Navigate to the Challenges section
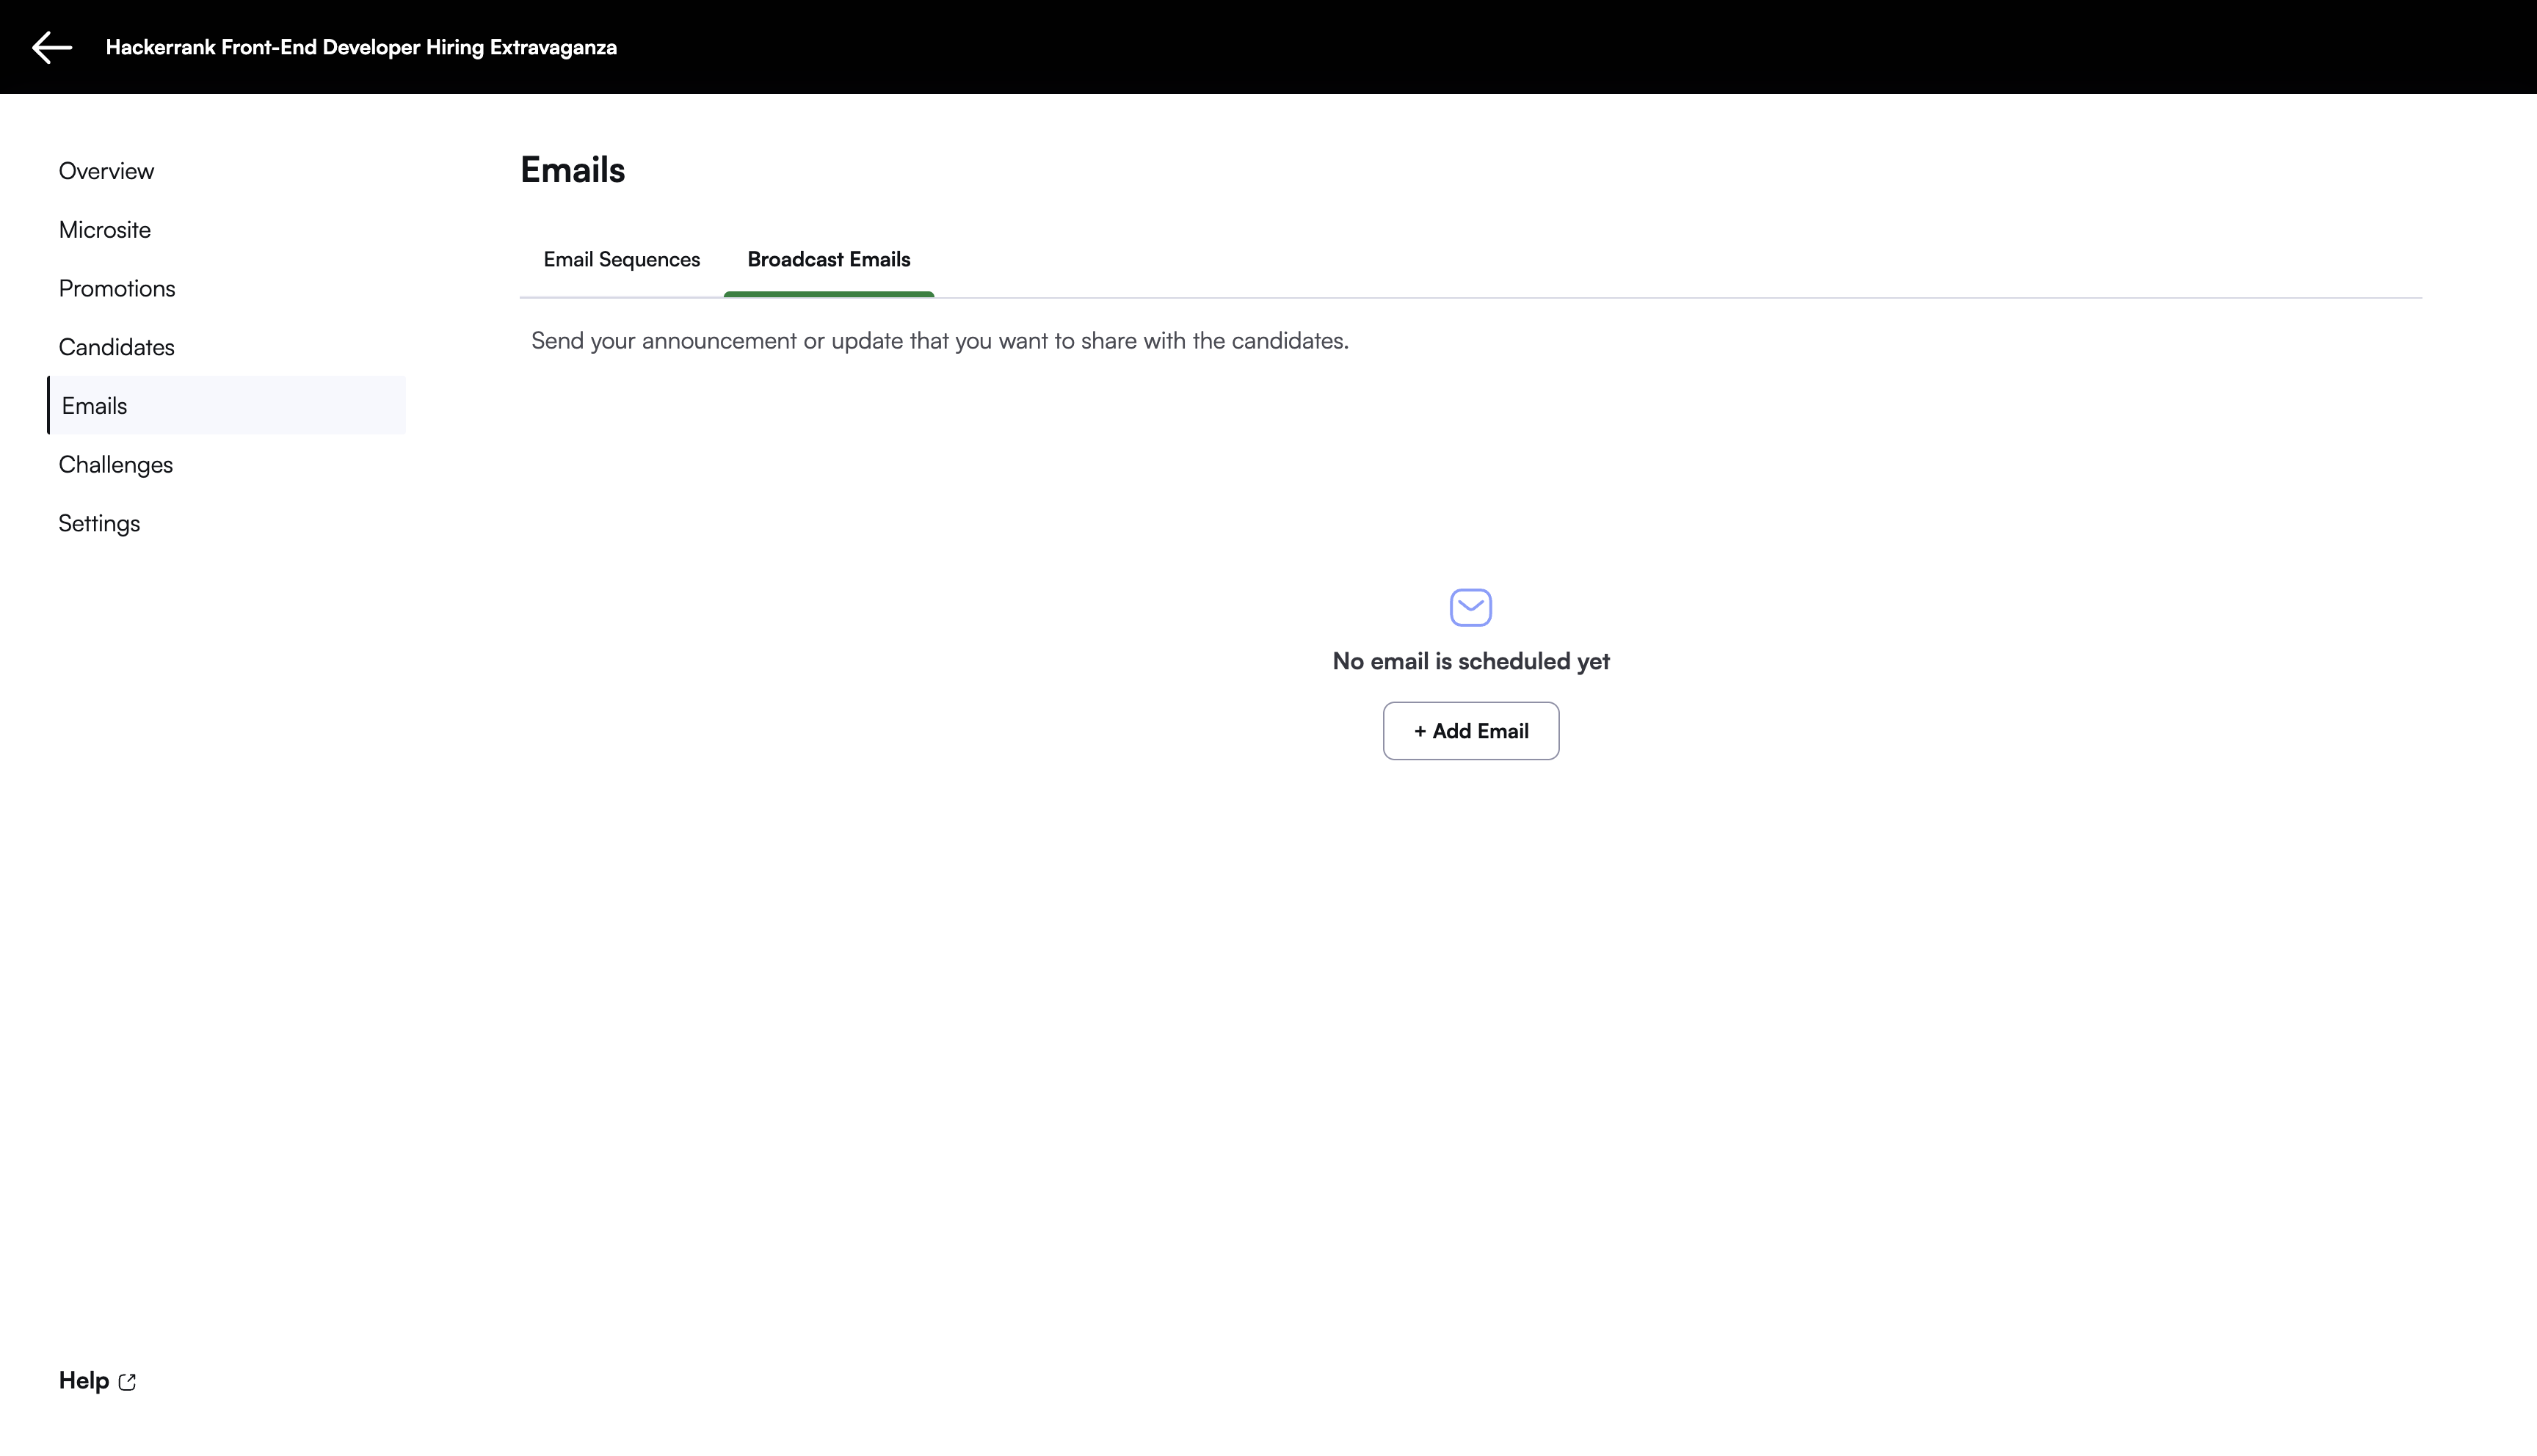 pos(116,465)
